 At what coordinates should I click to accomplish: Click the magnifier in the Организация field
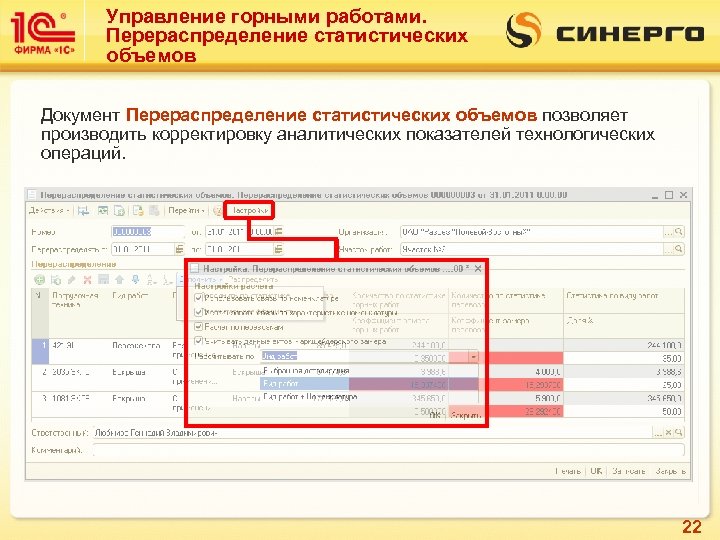pos(679,232)
